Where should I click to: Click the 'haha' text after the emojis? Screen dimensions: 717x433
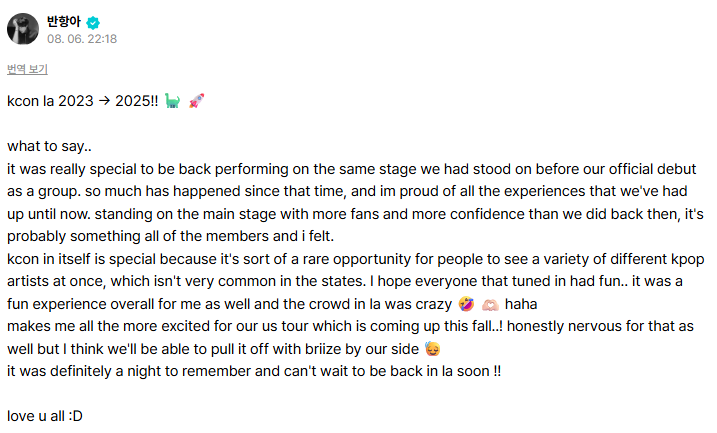click(x=521, y=304)
